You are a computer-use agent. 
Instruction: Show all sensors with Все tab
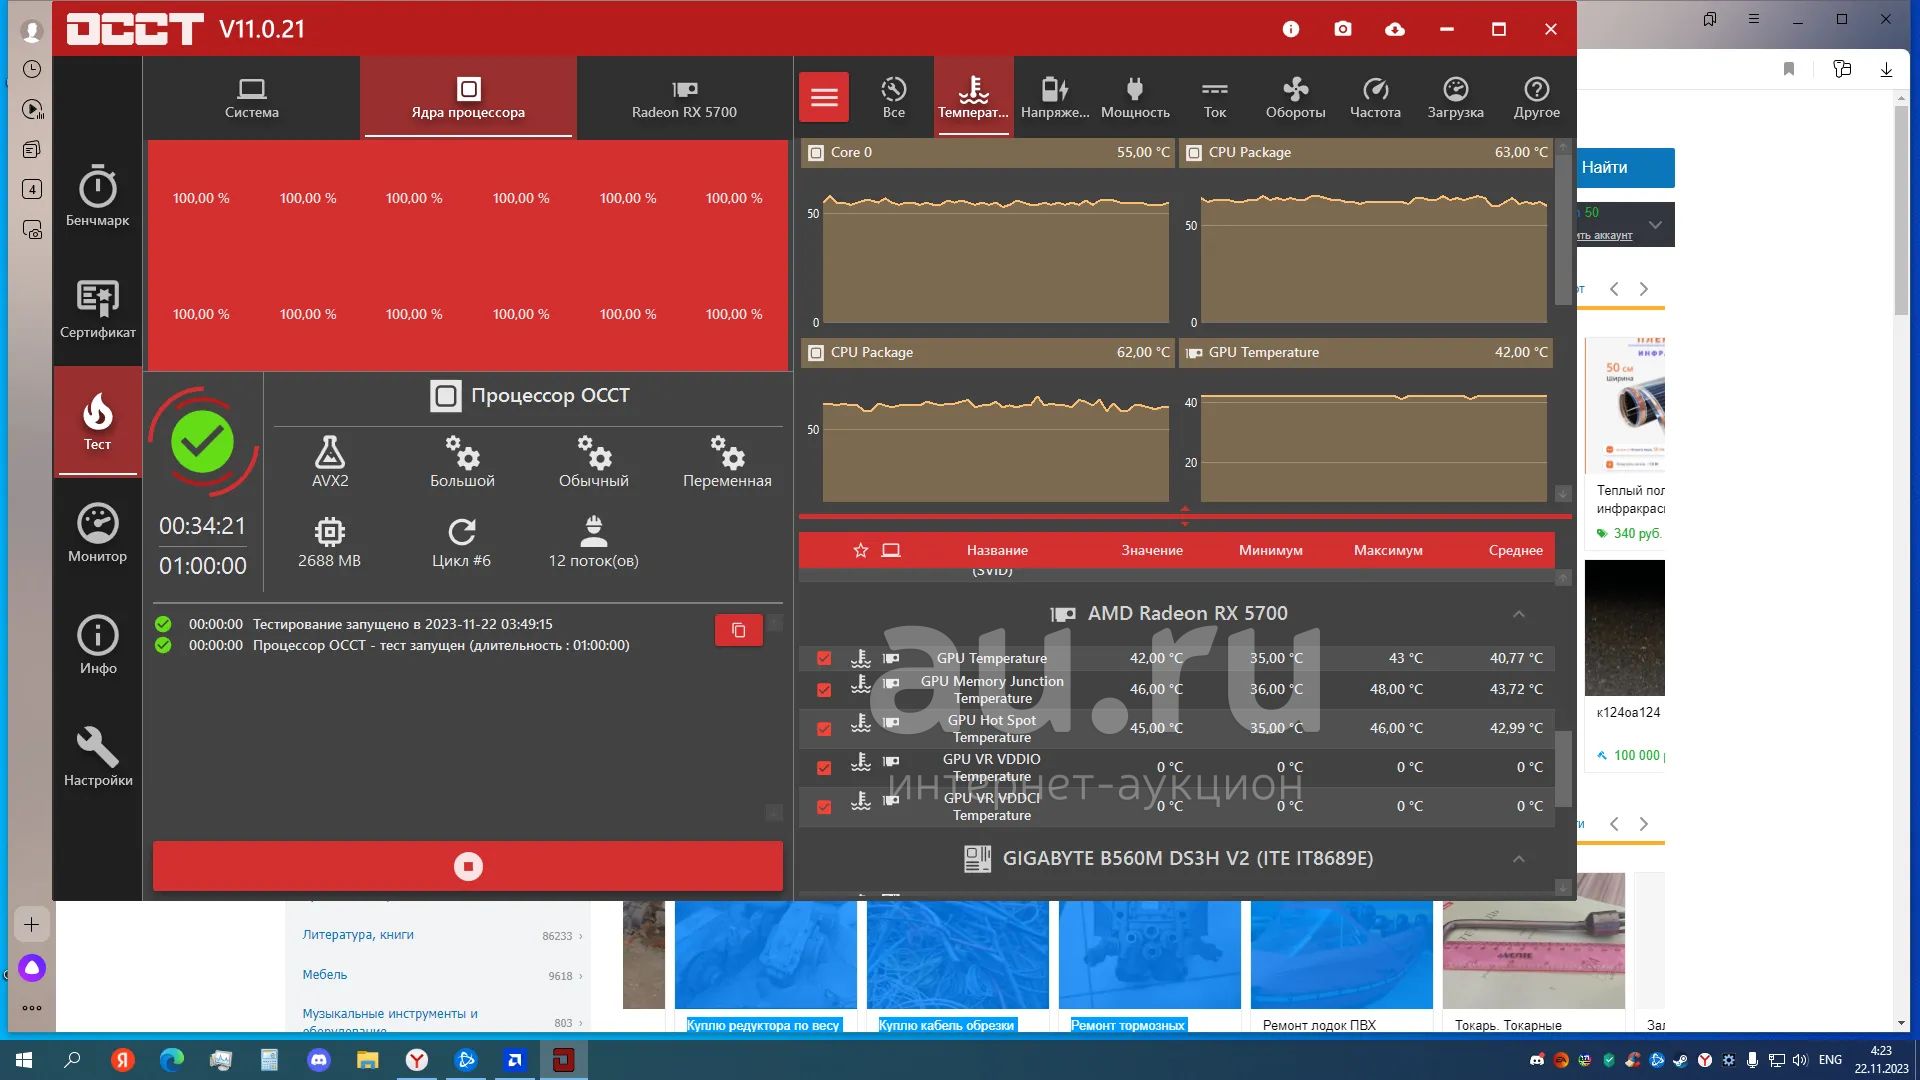(x=894, y=98)
